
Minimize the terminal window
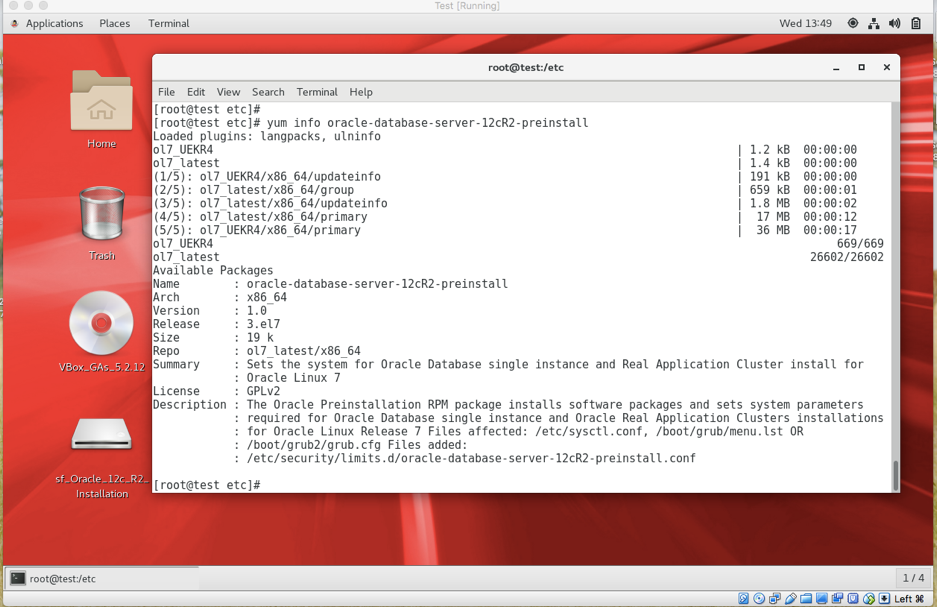836,68
